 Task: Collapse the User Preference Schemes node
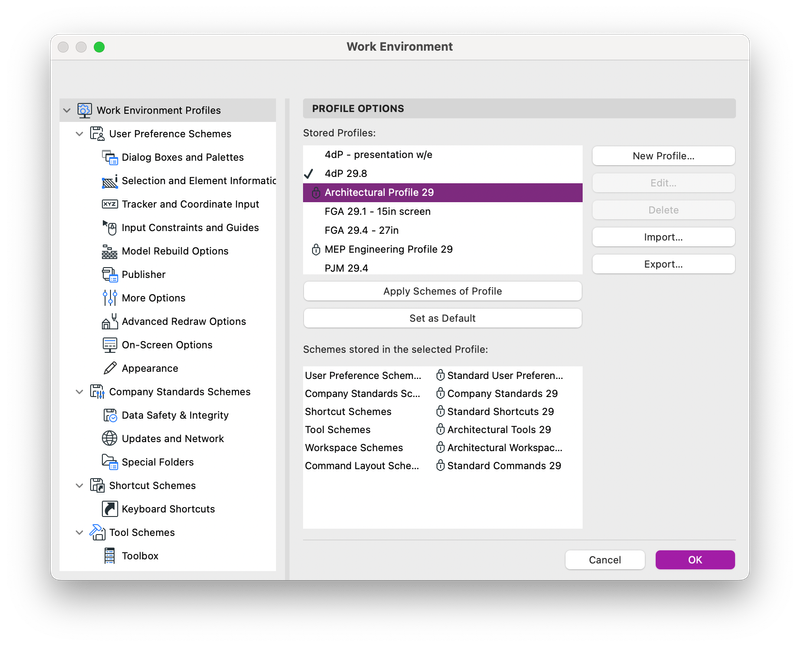[79, 134]
